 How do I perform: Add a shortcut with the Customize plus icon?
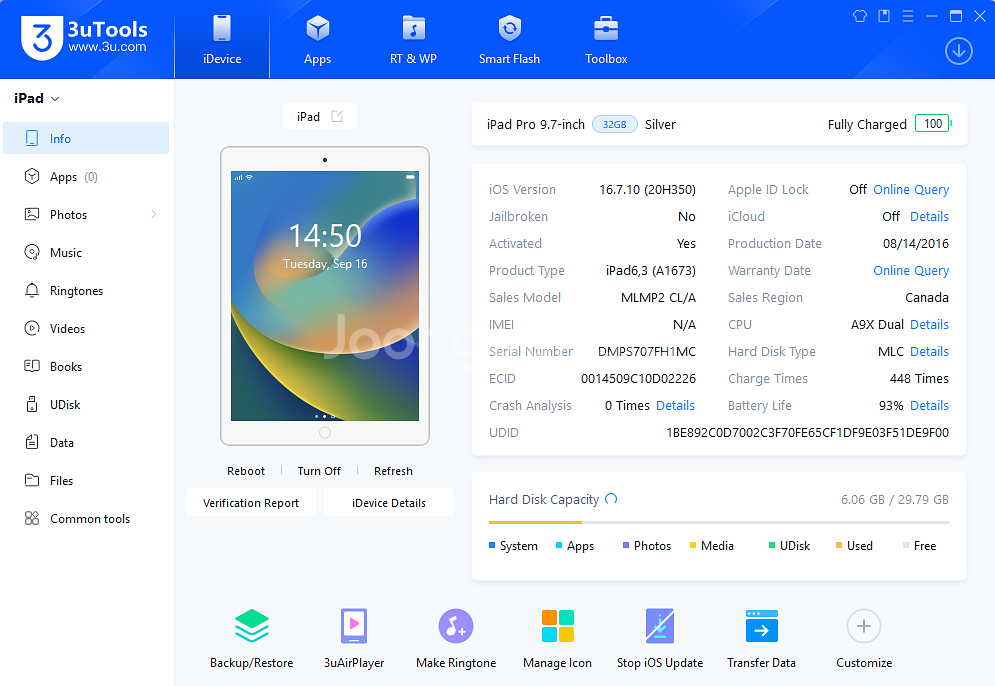click(x=863, y=627)
